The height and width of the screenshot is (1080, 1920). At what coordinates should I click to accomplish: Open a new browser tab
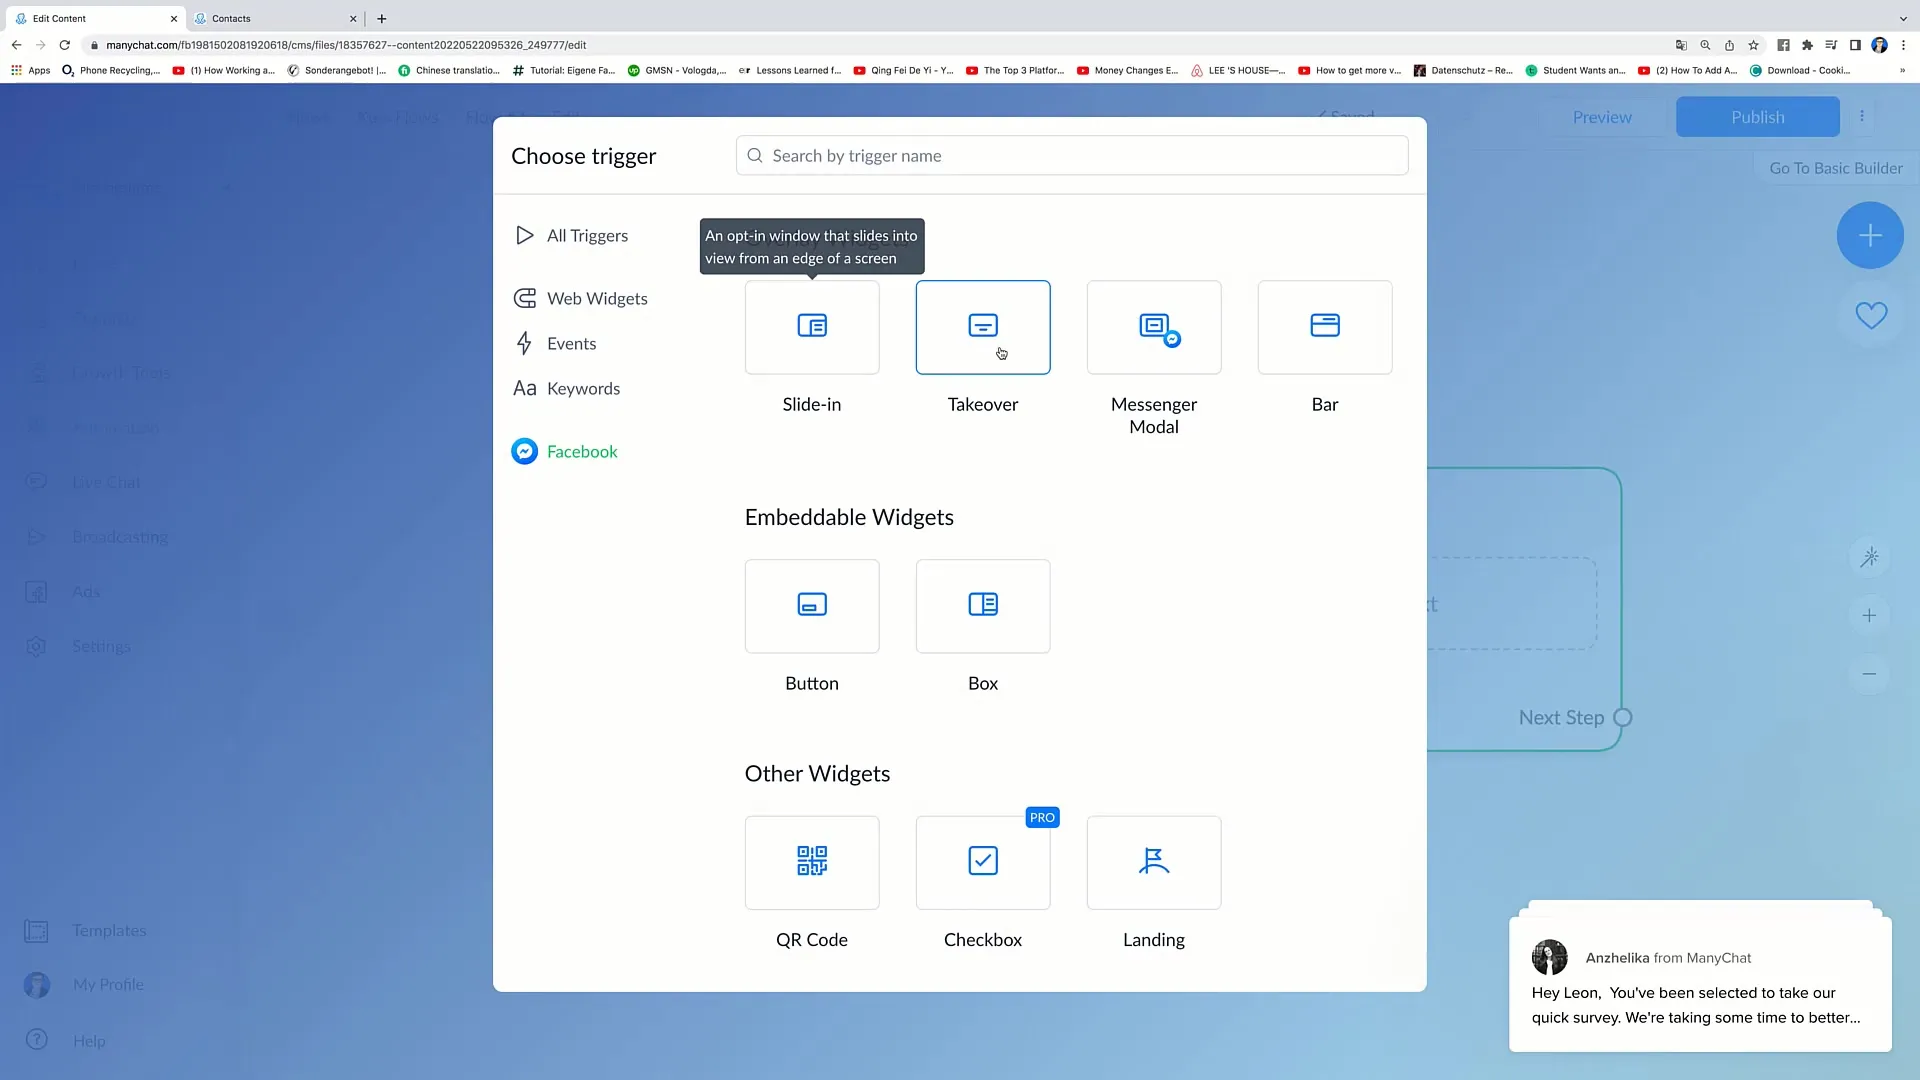coord(381,18)
